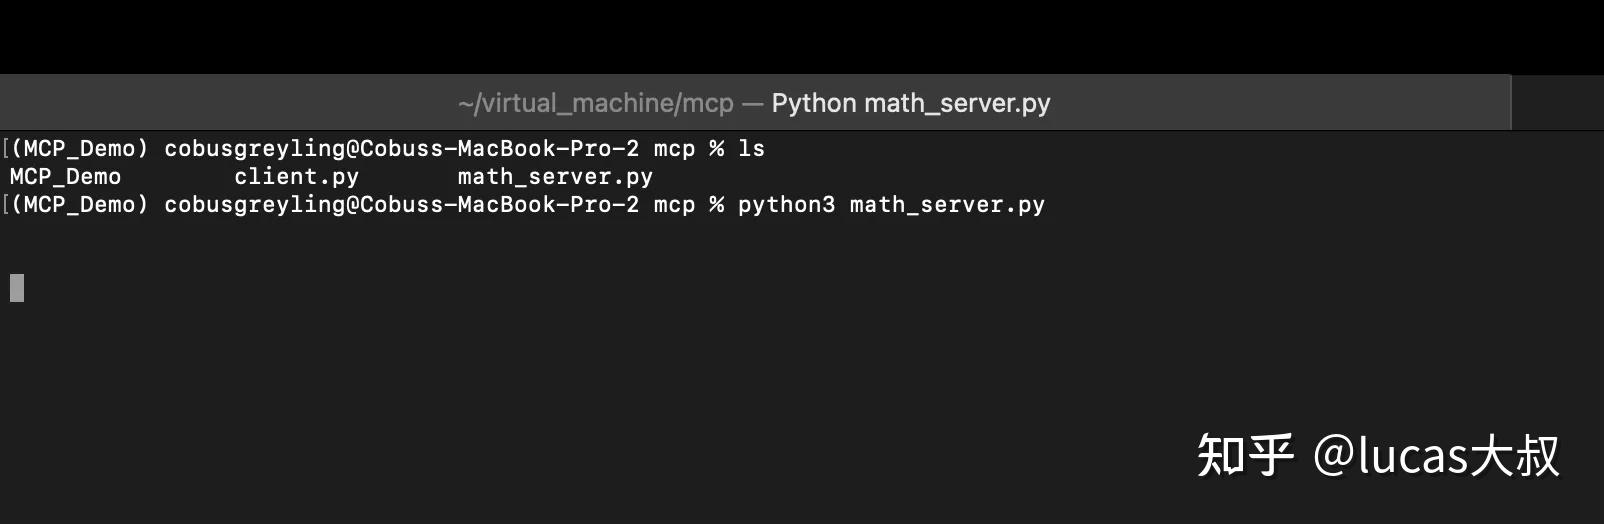Click the cobusgreyling@Cobuss-MacBook-Pro-2 hostname on the first line
Screen dimensions: 1604x524
pyautogui.click(x=401, y=149)
